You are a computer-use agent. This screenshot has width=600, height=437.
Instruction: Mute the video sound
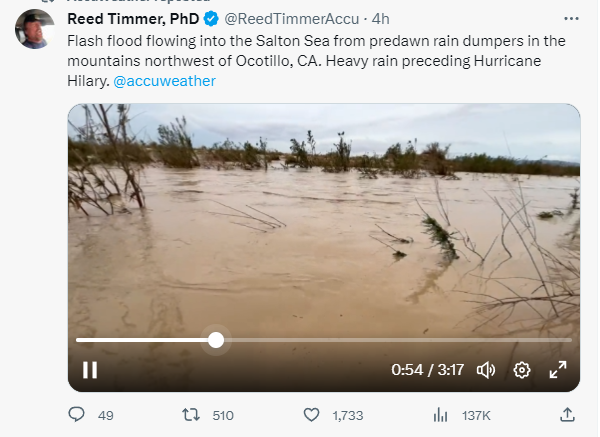[486, 370]
